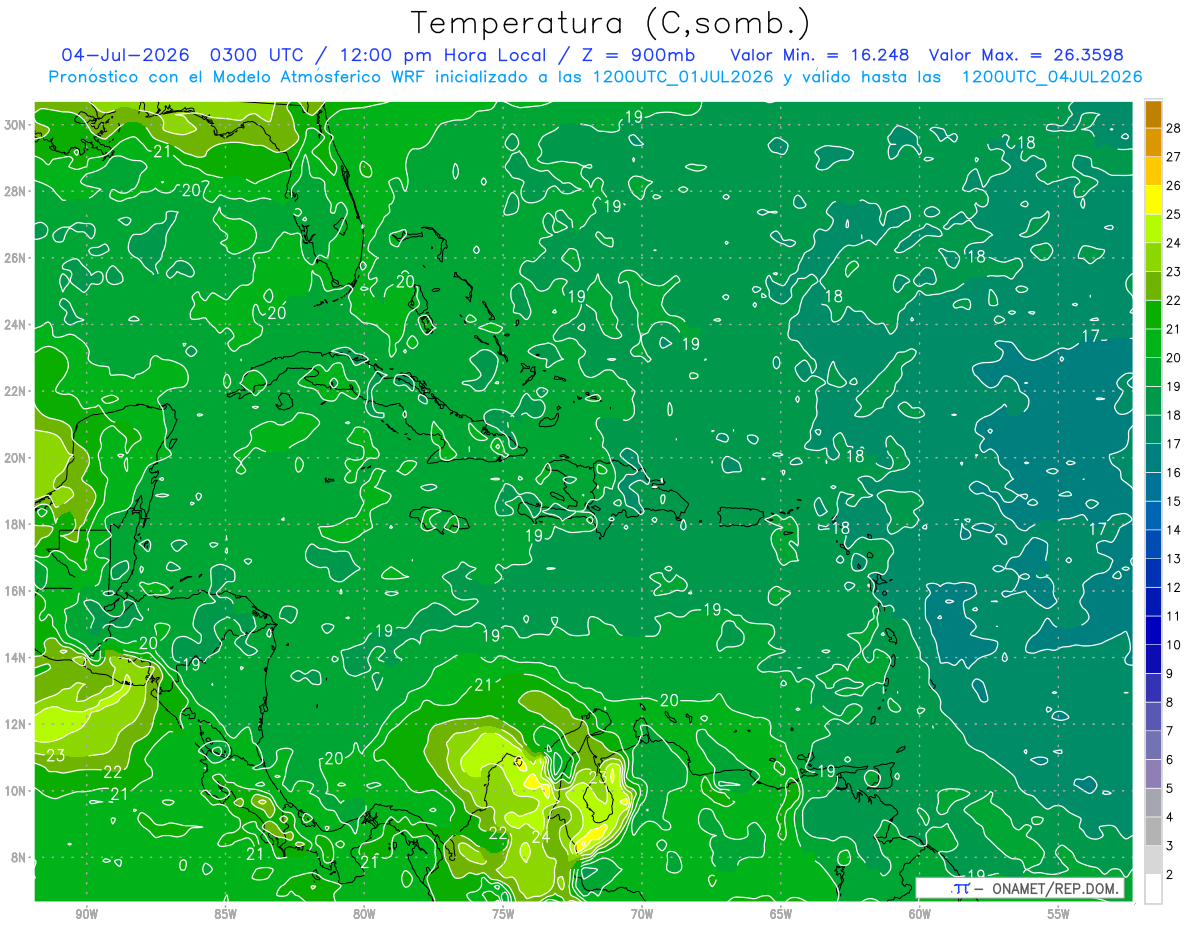Click the 65W longitude axis label
1200x927 pixels.
781,914
